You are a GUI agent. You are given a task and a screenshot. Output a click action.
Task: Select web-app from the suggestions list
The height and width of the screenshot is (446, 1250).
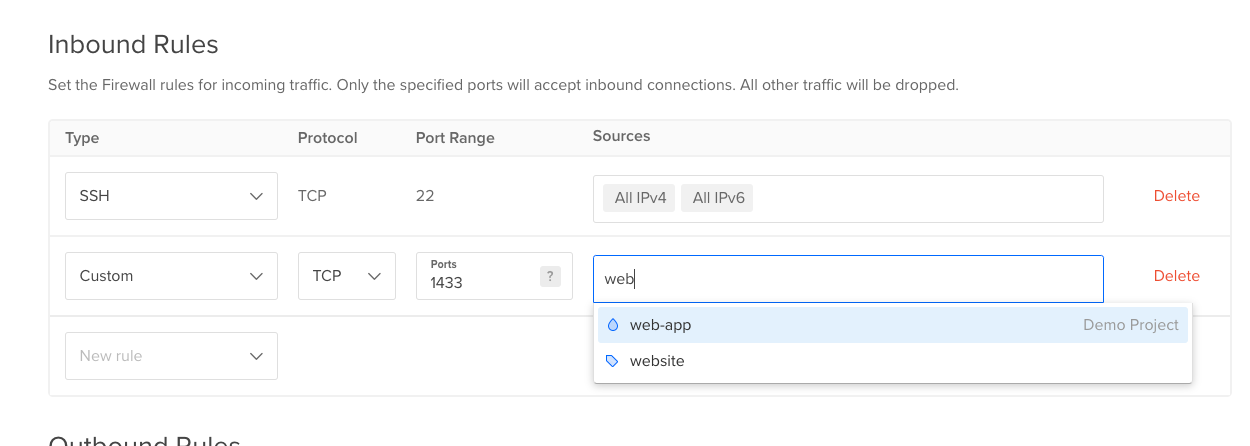click(893, 325)
